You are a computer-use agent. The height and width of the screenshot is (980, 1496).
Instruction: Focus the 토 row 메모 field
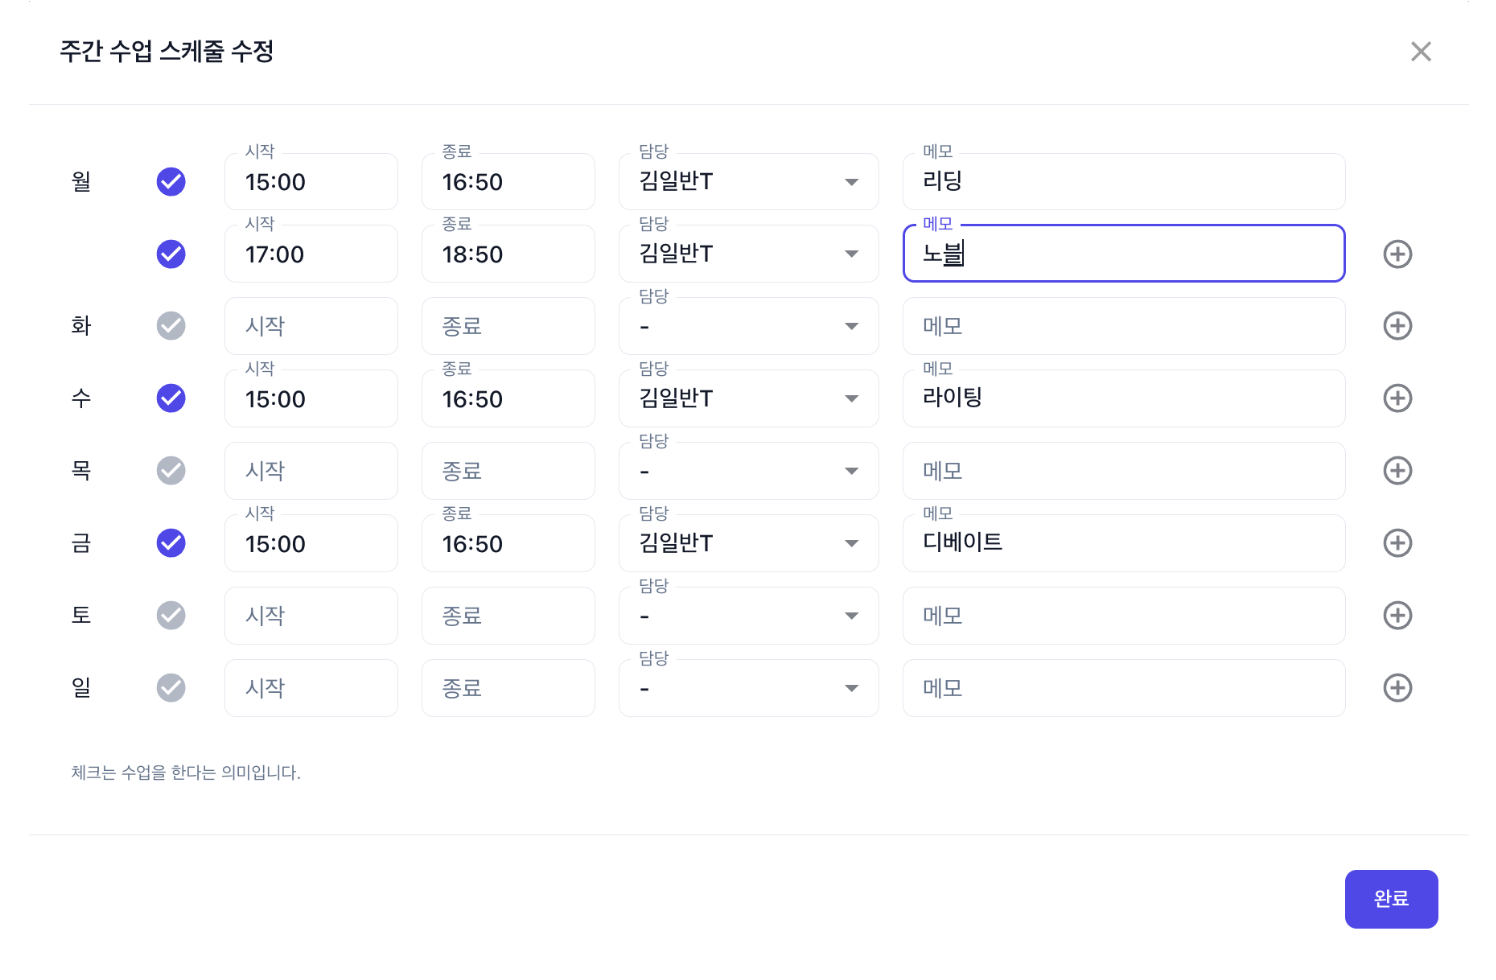[1124, 615]
